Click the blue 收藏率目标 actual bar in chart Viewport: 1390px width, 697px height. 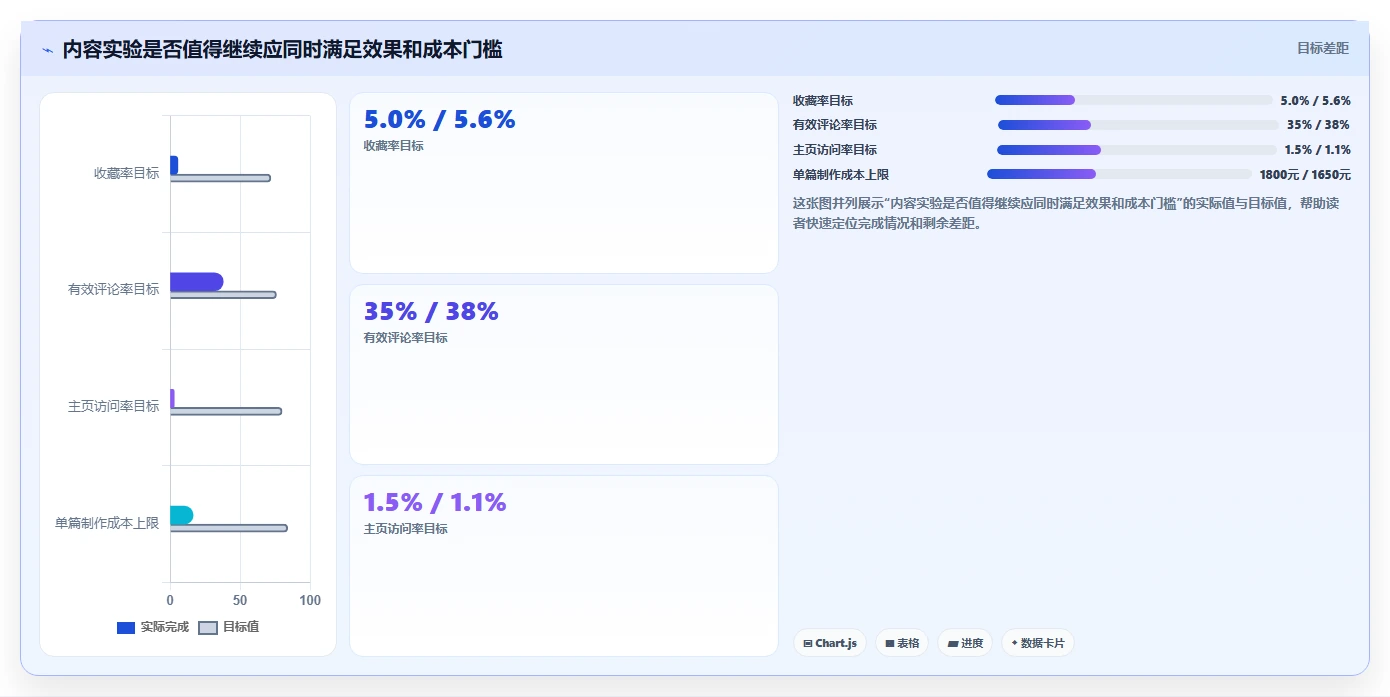click(174, 165)
